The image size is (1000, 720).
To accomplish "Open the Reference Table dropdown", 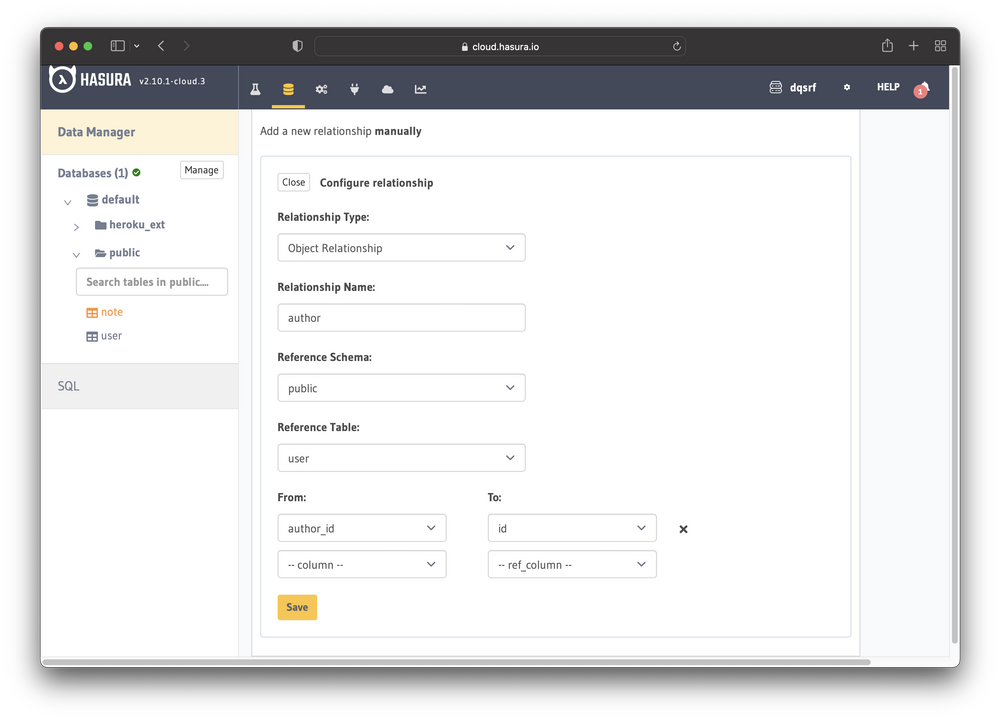I will pos(400,457).
